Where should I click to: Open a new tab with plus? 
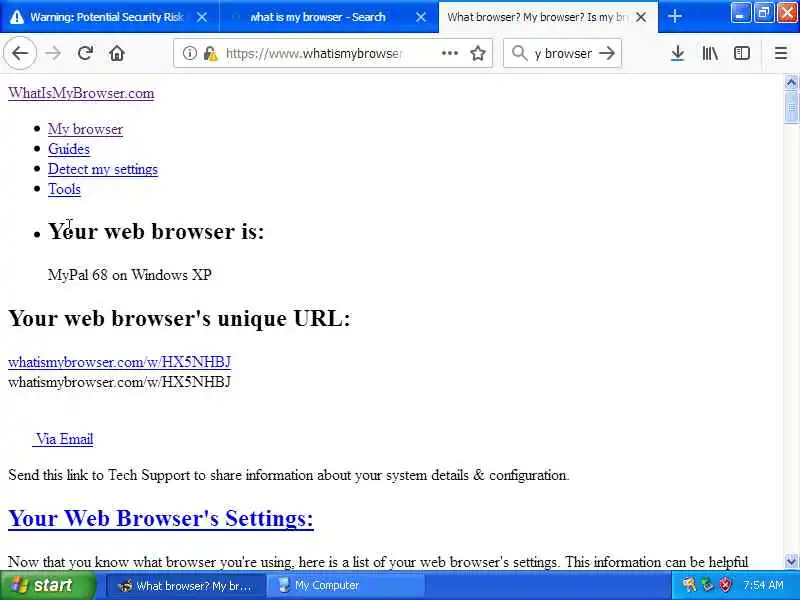coord(674,16)
